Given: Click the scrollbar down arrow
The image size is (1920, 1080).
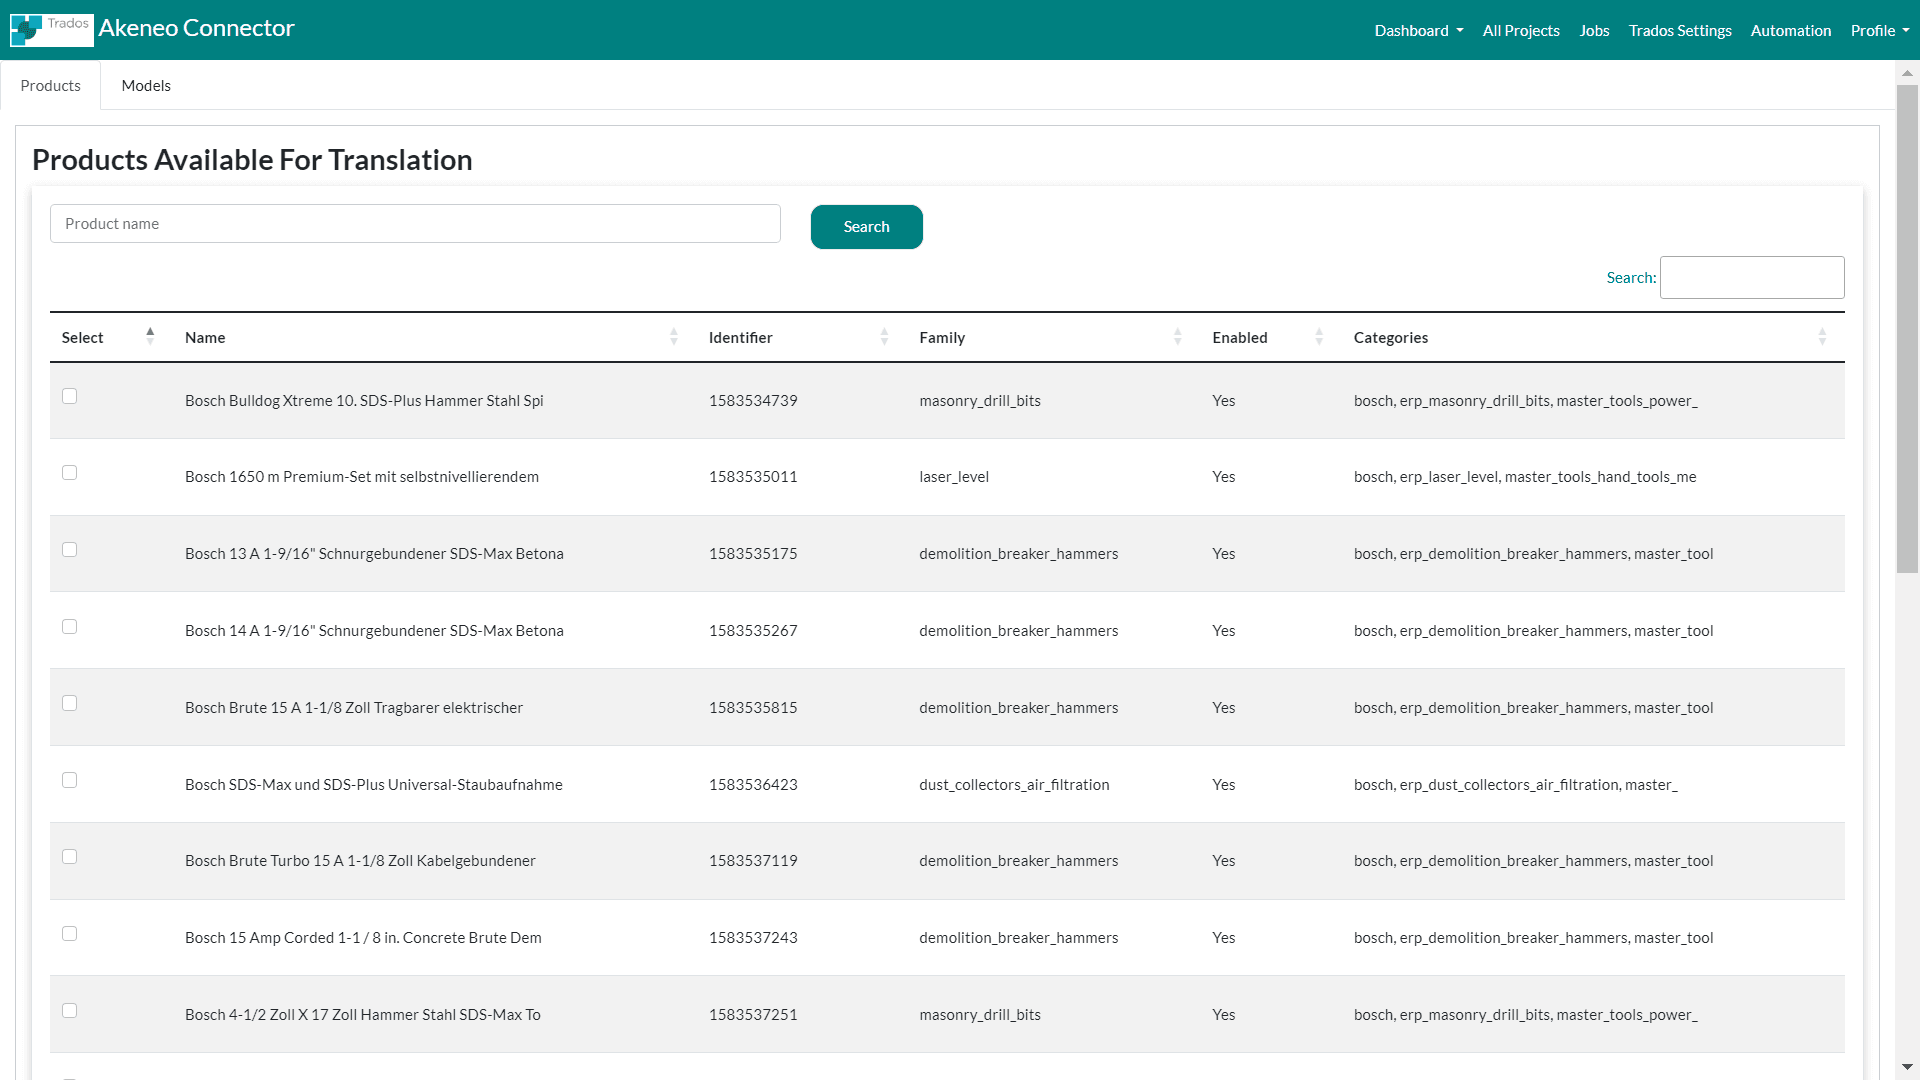Looking at the screenshot, I should point(1907,1067).
